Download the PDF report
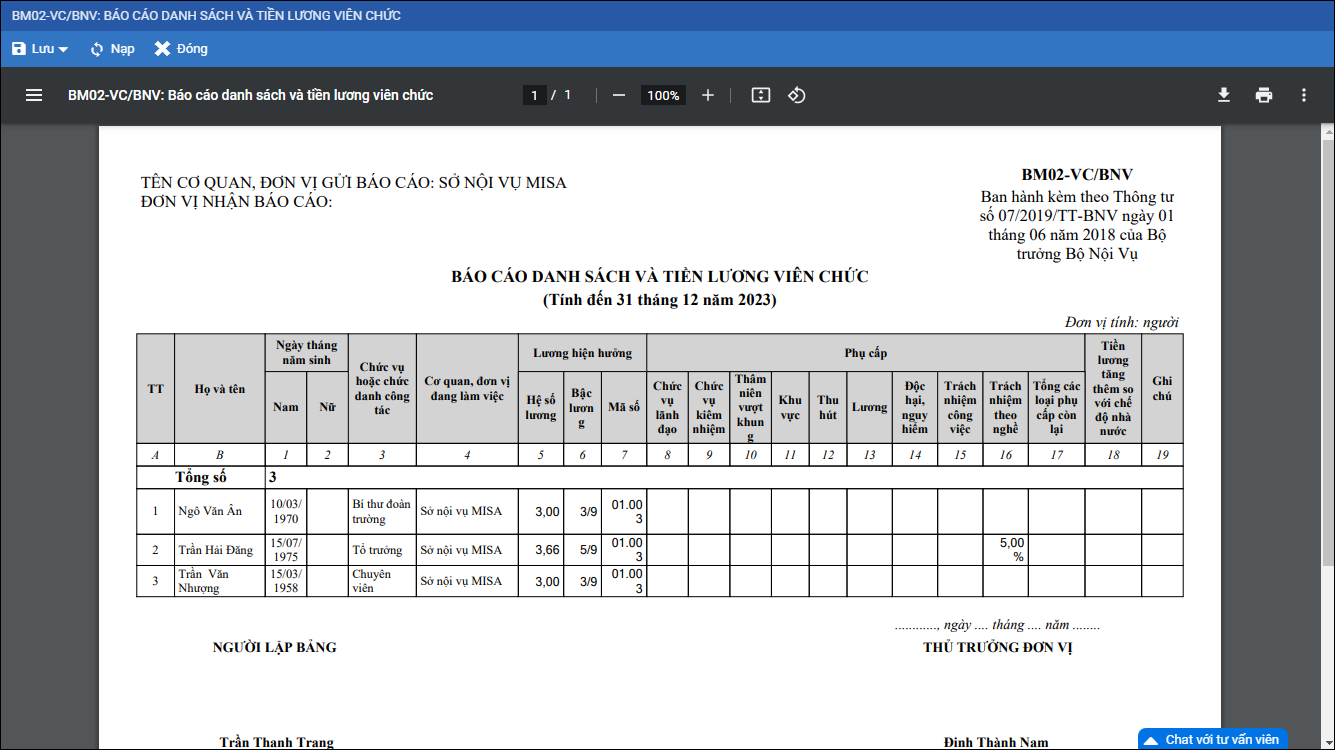 coord(1223,95)
